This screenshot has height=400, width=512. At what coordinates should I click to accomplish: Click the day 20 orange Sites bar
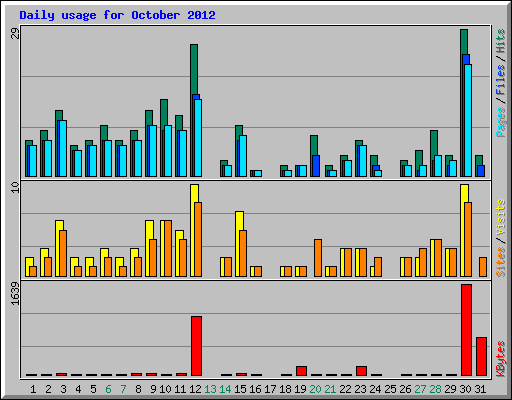[318, 258]
